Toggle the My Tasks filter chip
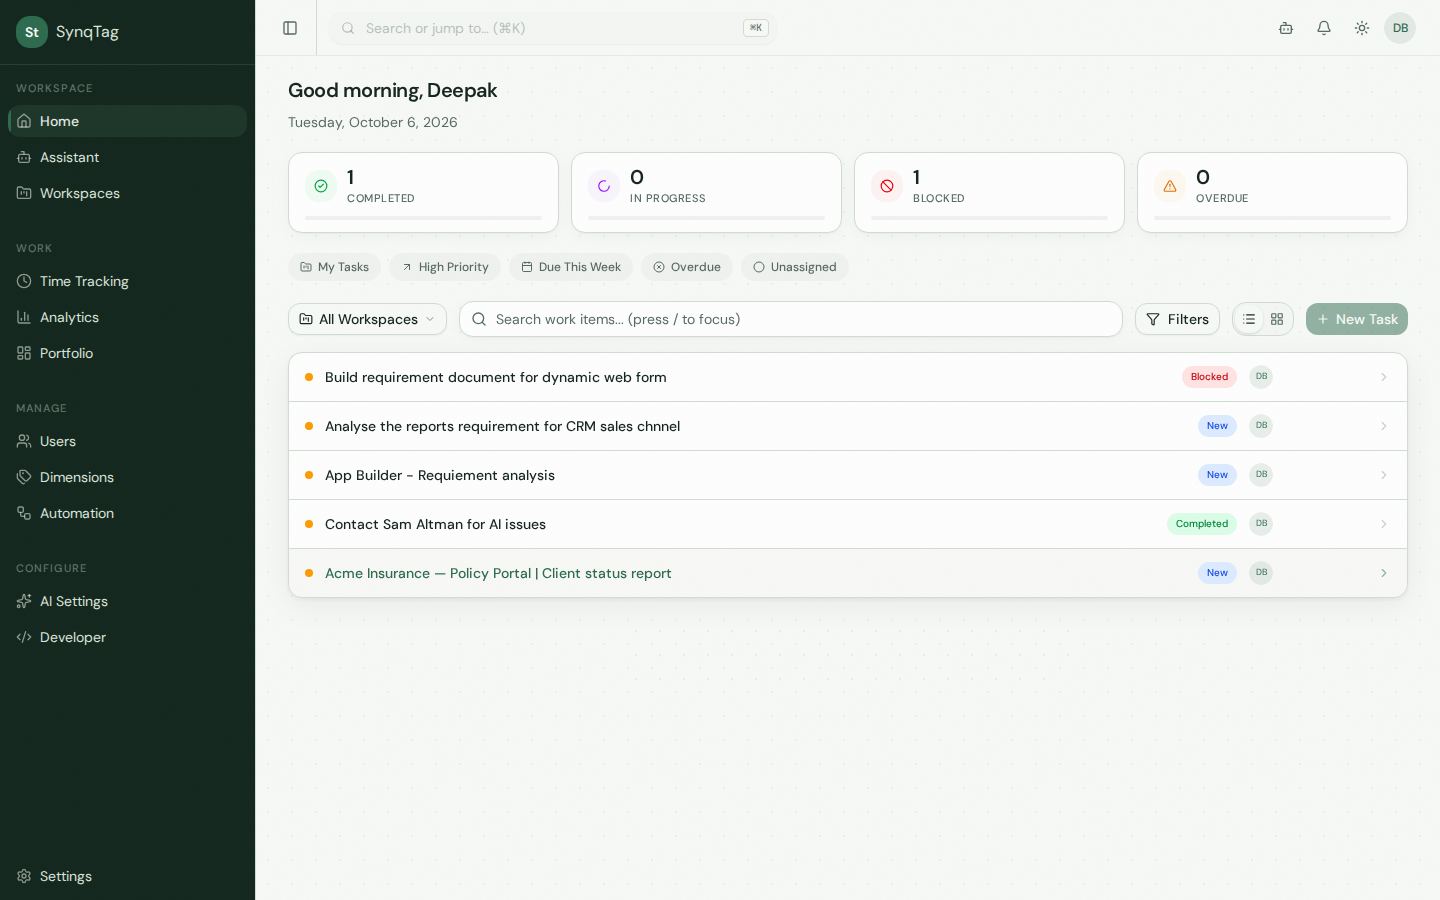The width and height of the screenshot is (1440, 900). click(x=334, y=267)
